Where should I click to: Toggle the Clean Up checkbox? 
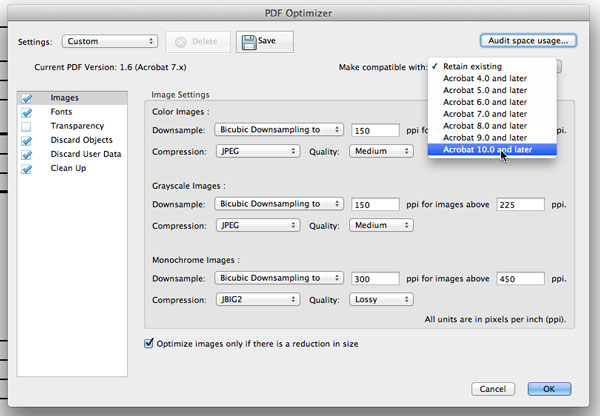(27, 169)
